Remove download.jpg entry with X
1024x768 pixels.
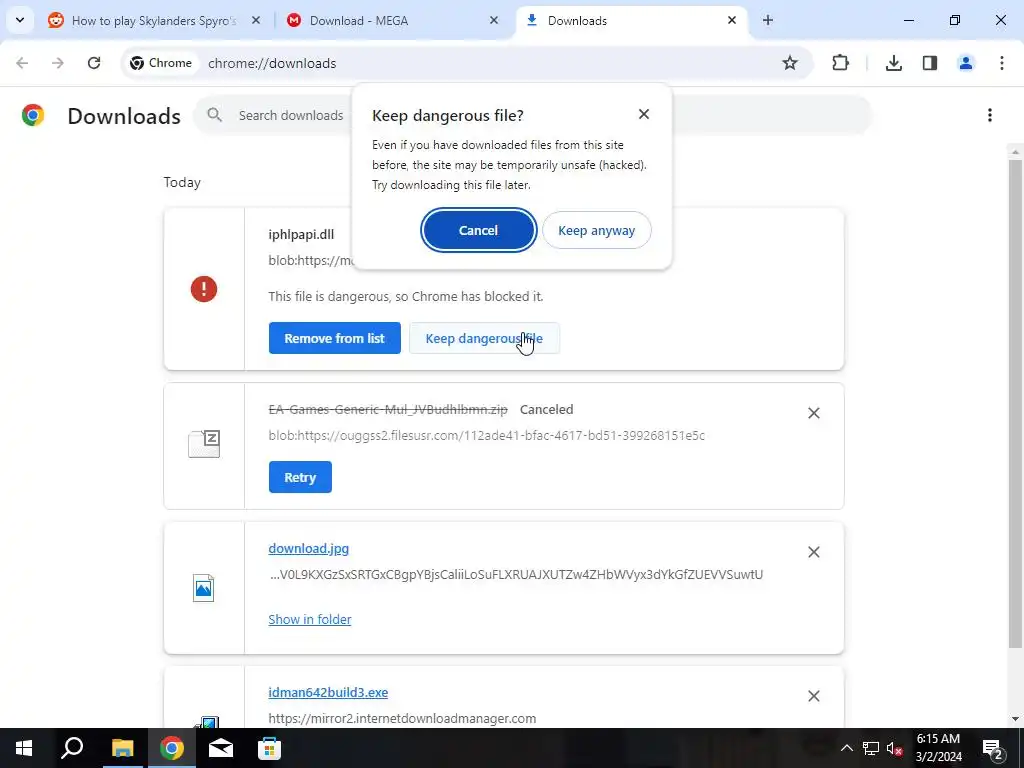(814, 552)
